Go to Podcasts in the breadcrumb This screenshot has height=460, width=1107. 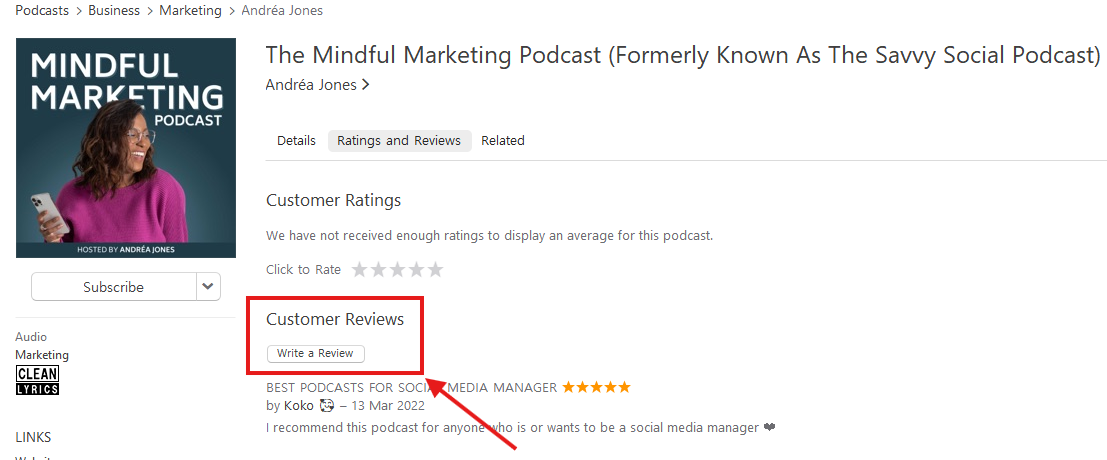(x=42, y=11)
